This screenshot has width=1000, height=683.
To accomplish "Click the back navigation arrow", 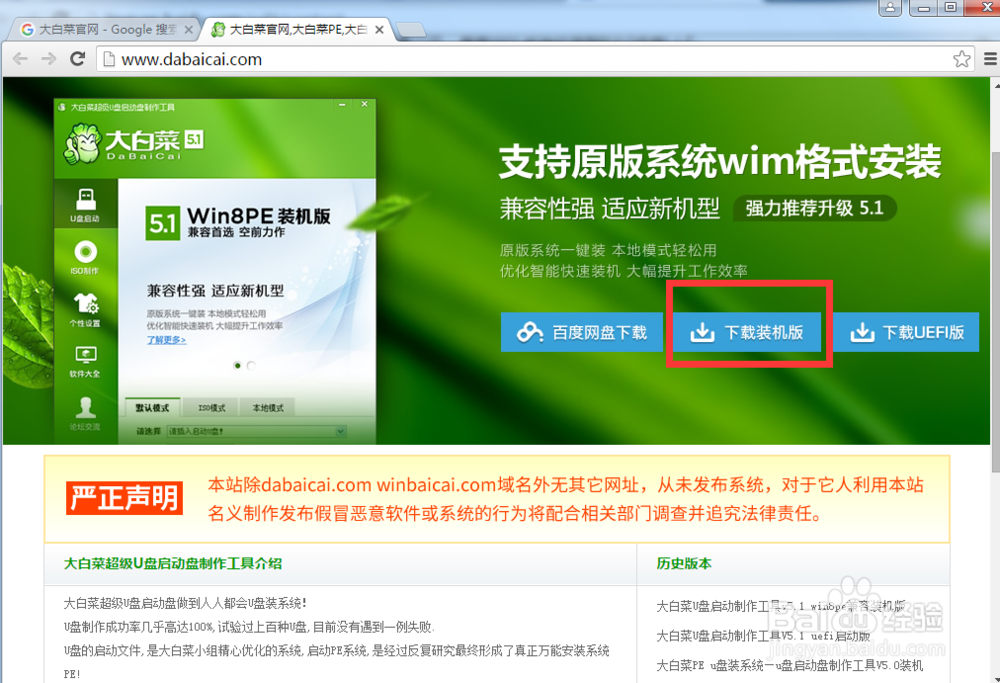I will click(x=20, y=59).
